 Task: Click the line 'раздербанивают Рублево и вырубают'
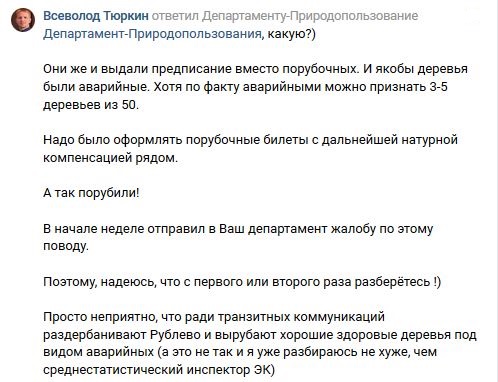[260, 335]
